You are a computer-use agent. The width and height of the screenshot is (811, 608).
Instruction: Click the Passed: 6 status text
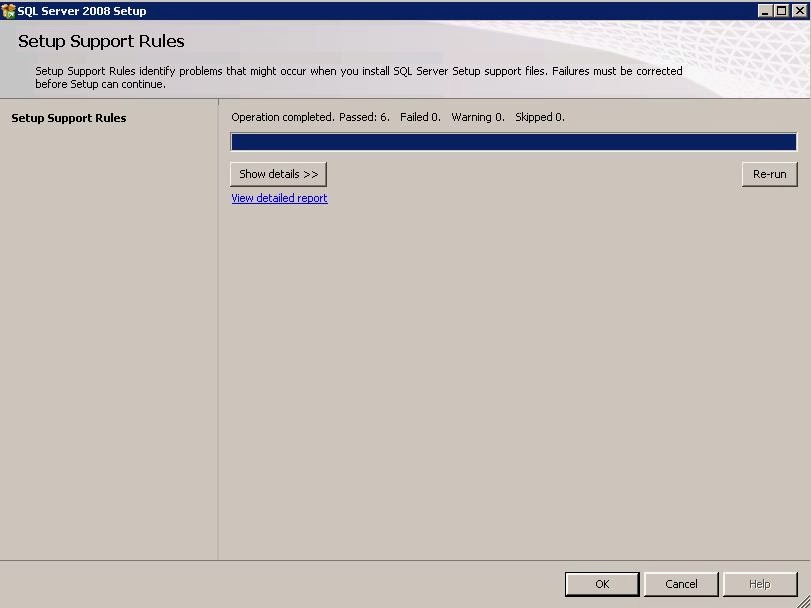pyautogui.click(x=366, y=117)
